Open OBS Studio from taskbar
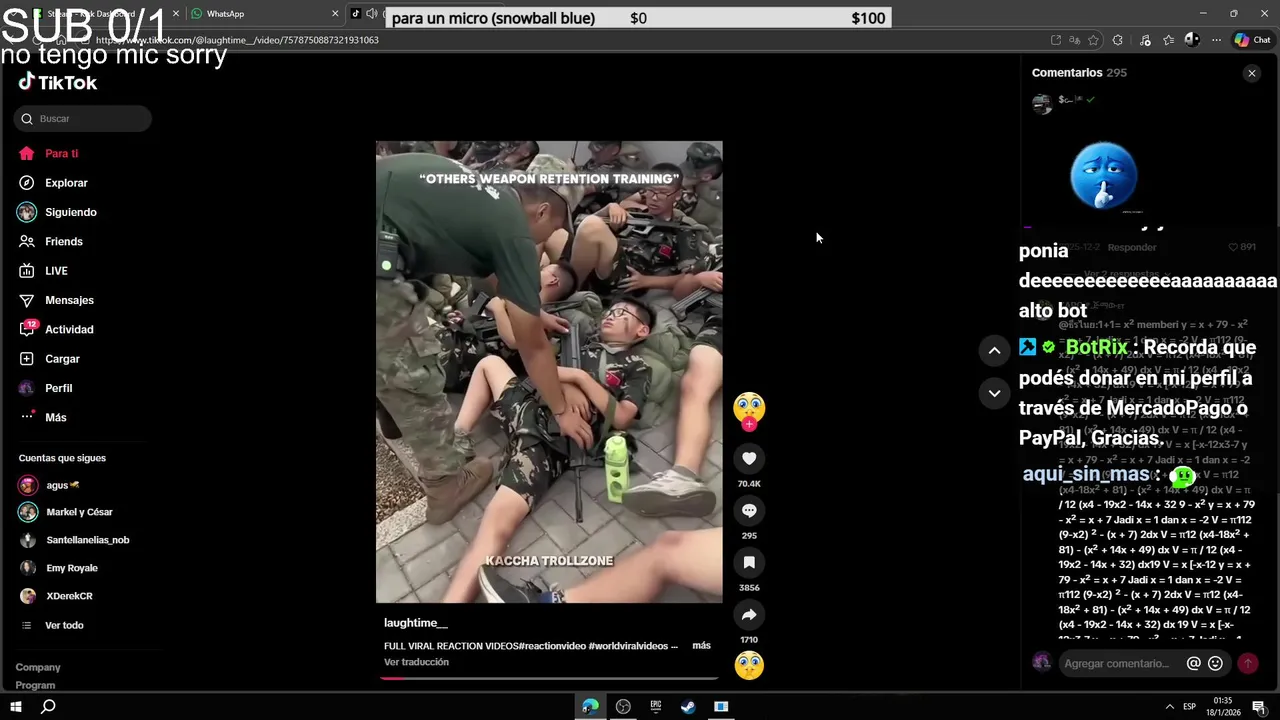This screenshot has width=1280, height=720. [x=623, y=707]
